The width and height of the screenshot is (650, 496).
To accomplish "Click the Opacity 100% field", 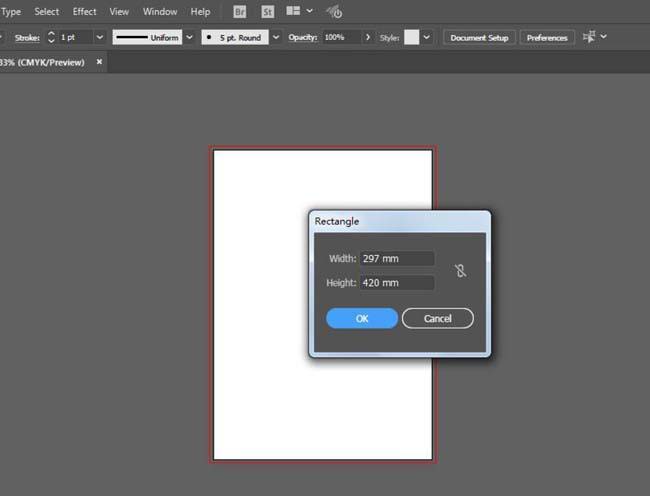I will 341,37.
